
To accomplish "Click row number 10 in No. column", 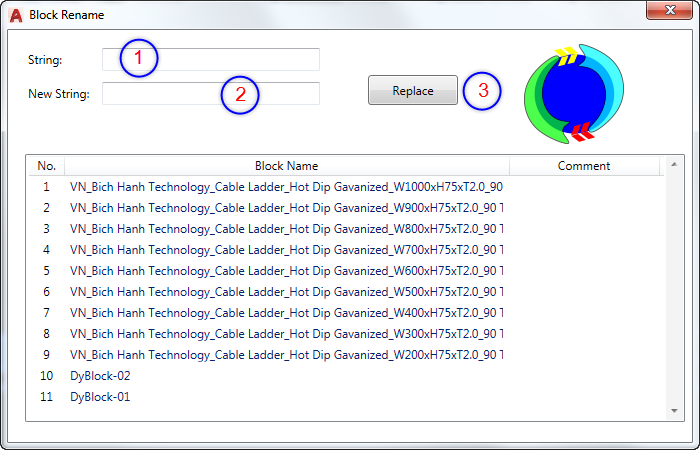I will (46, 376).
